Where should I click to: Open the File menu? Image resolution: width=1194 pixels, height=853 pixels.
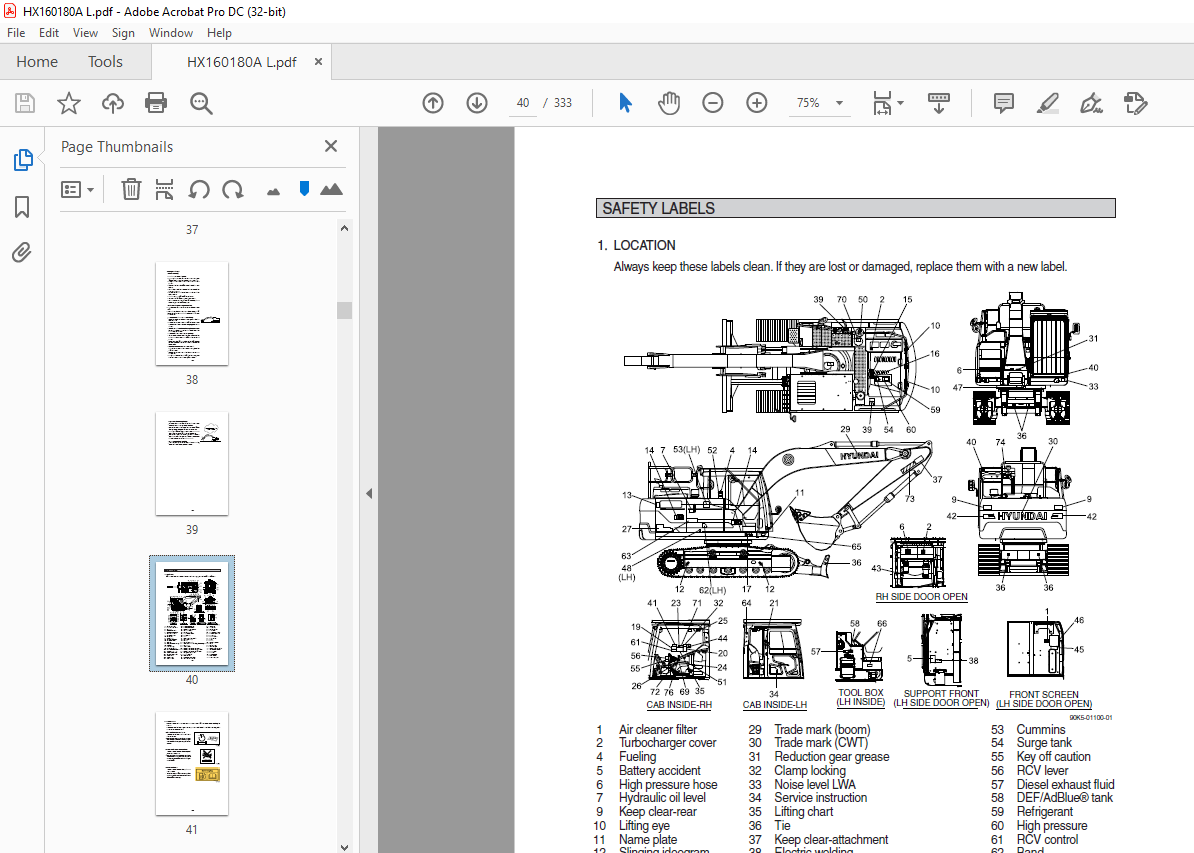pyautogui.click(x=16, y=33)
